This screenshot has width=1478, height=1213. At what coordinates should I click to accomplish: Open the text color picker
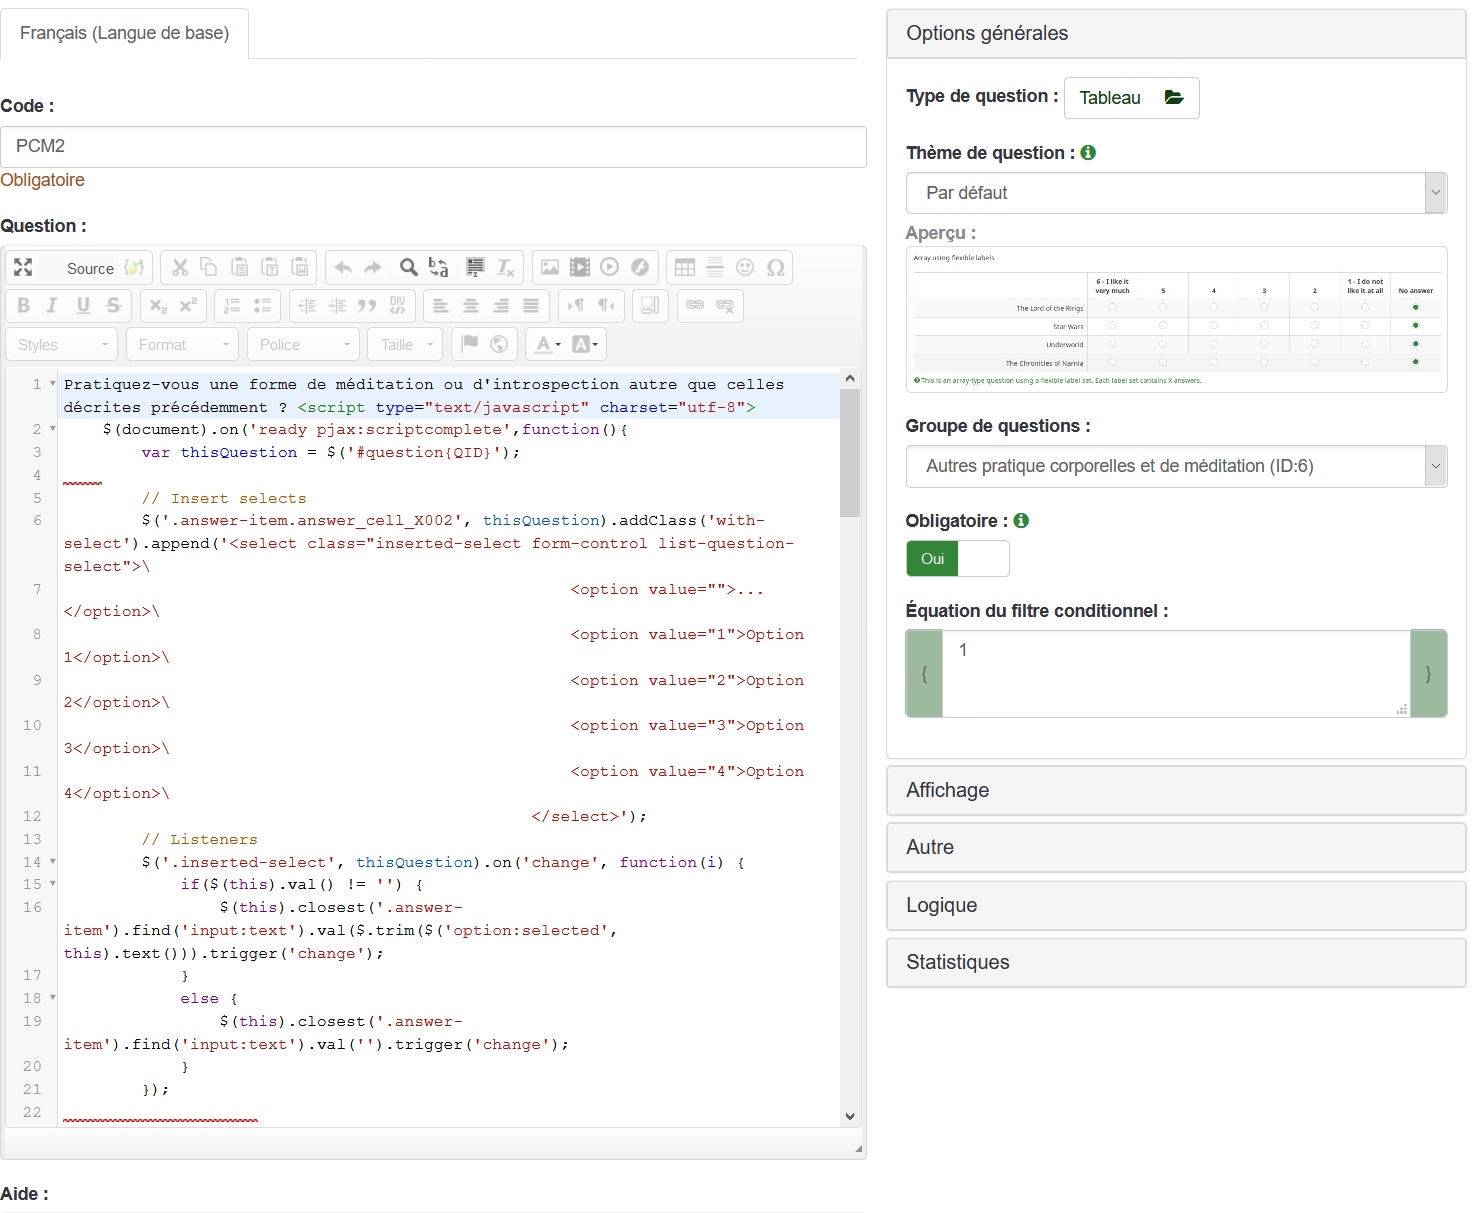pyautogui.click(x=548, y=345)
